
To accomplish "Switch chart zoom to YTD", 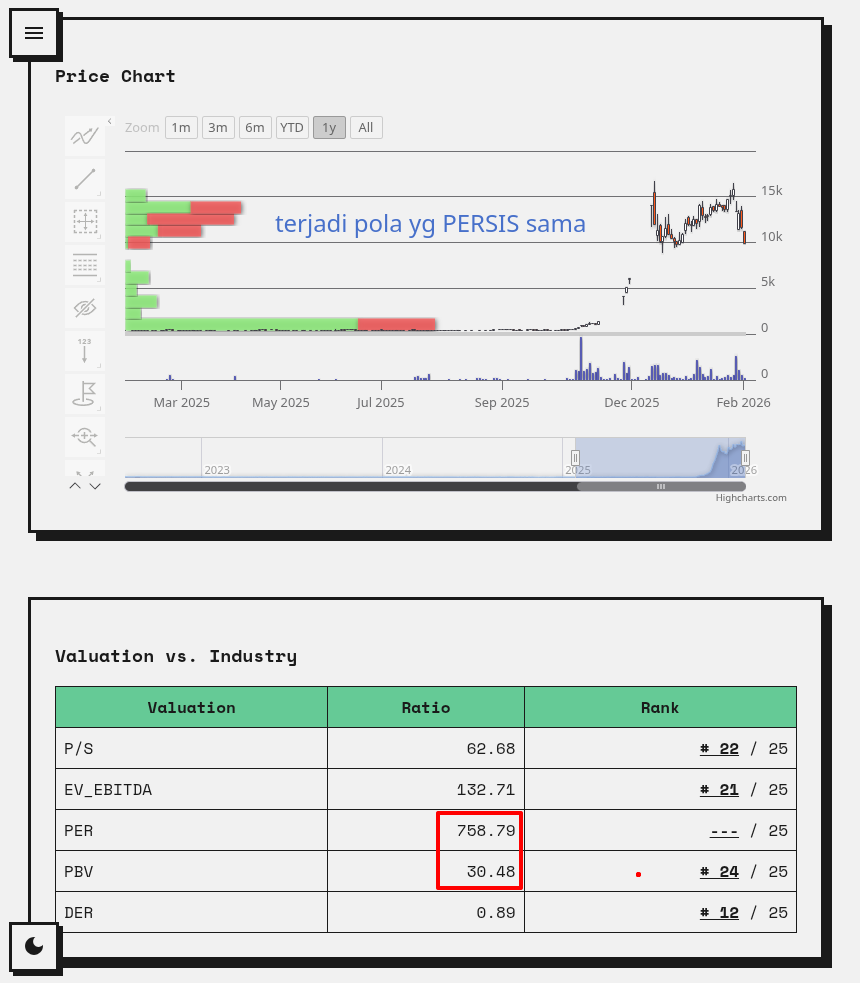I will click(x=292, y=127).
